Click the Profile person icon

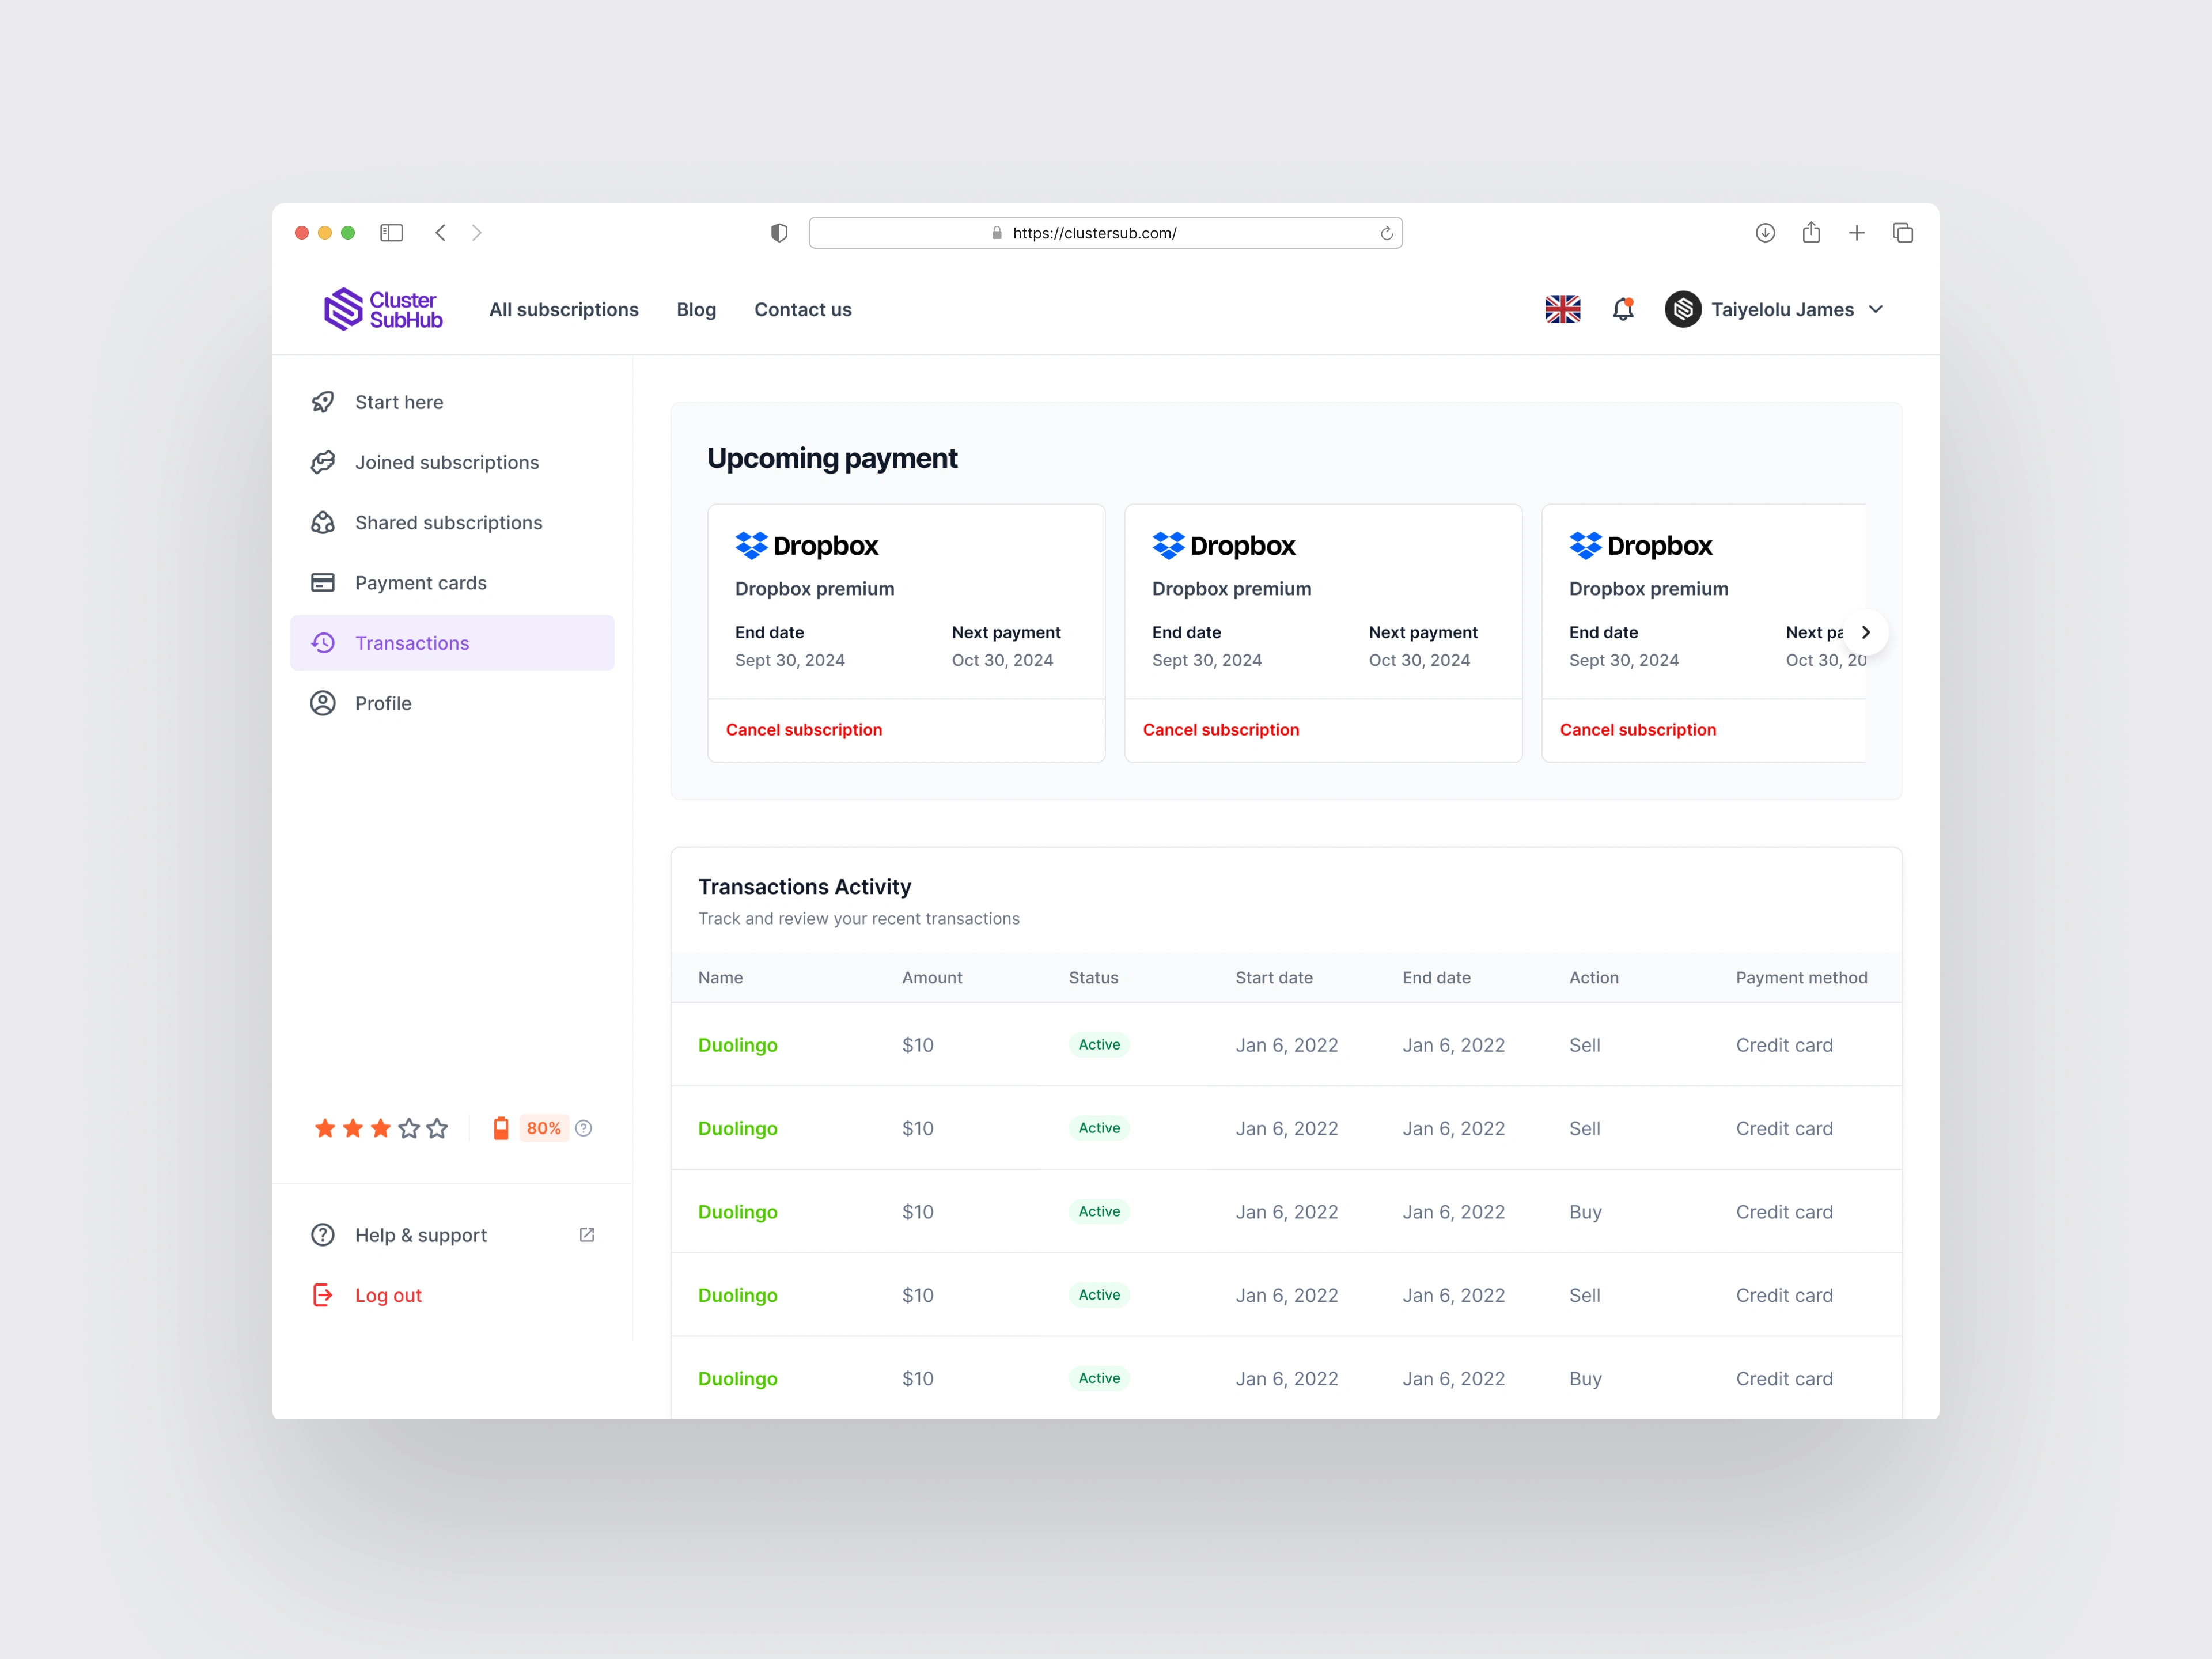(323, 703)
